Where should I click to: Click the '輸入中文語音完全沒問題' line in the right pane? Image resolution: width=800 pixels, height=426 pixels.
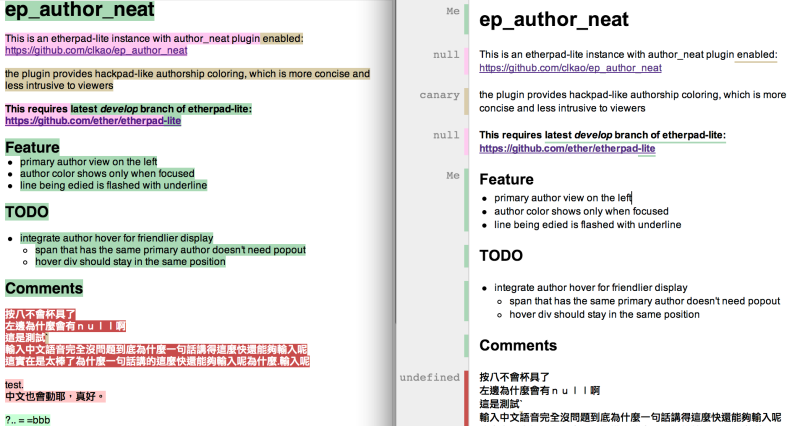coord(630,417)
